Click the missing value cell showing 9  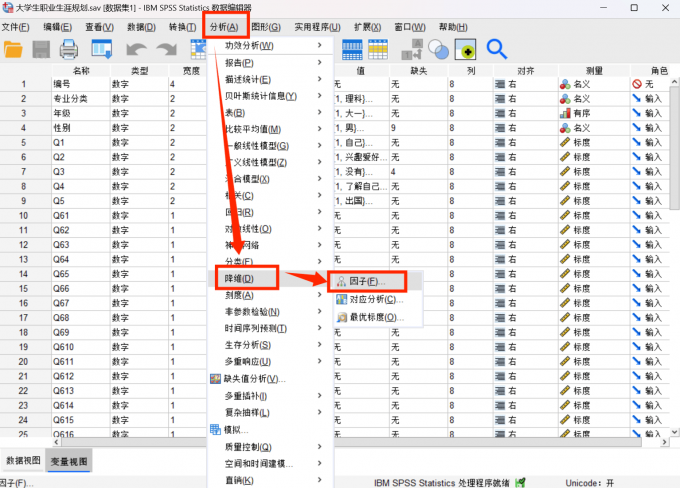(x=418, y=128)
